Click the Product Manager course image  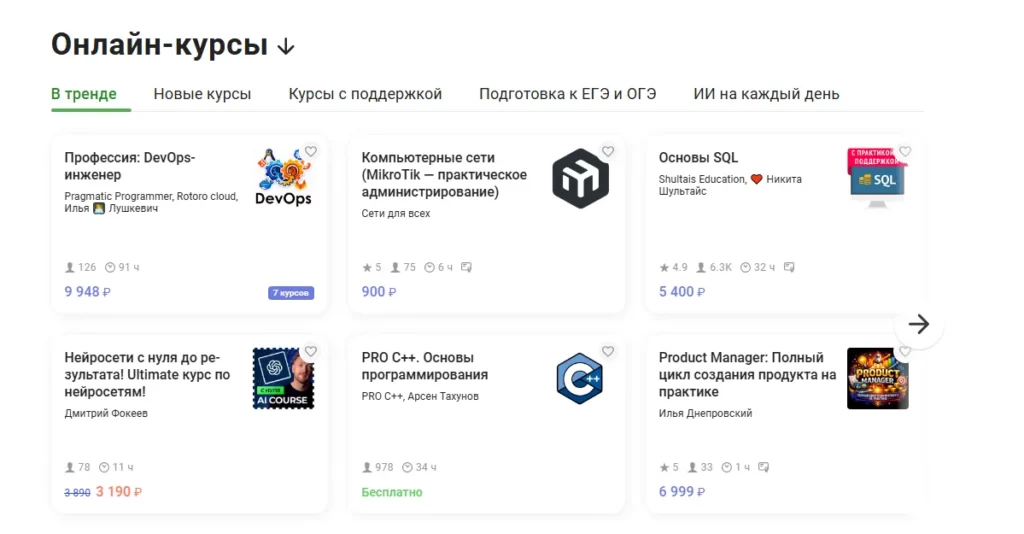pos(877,378)
